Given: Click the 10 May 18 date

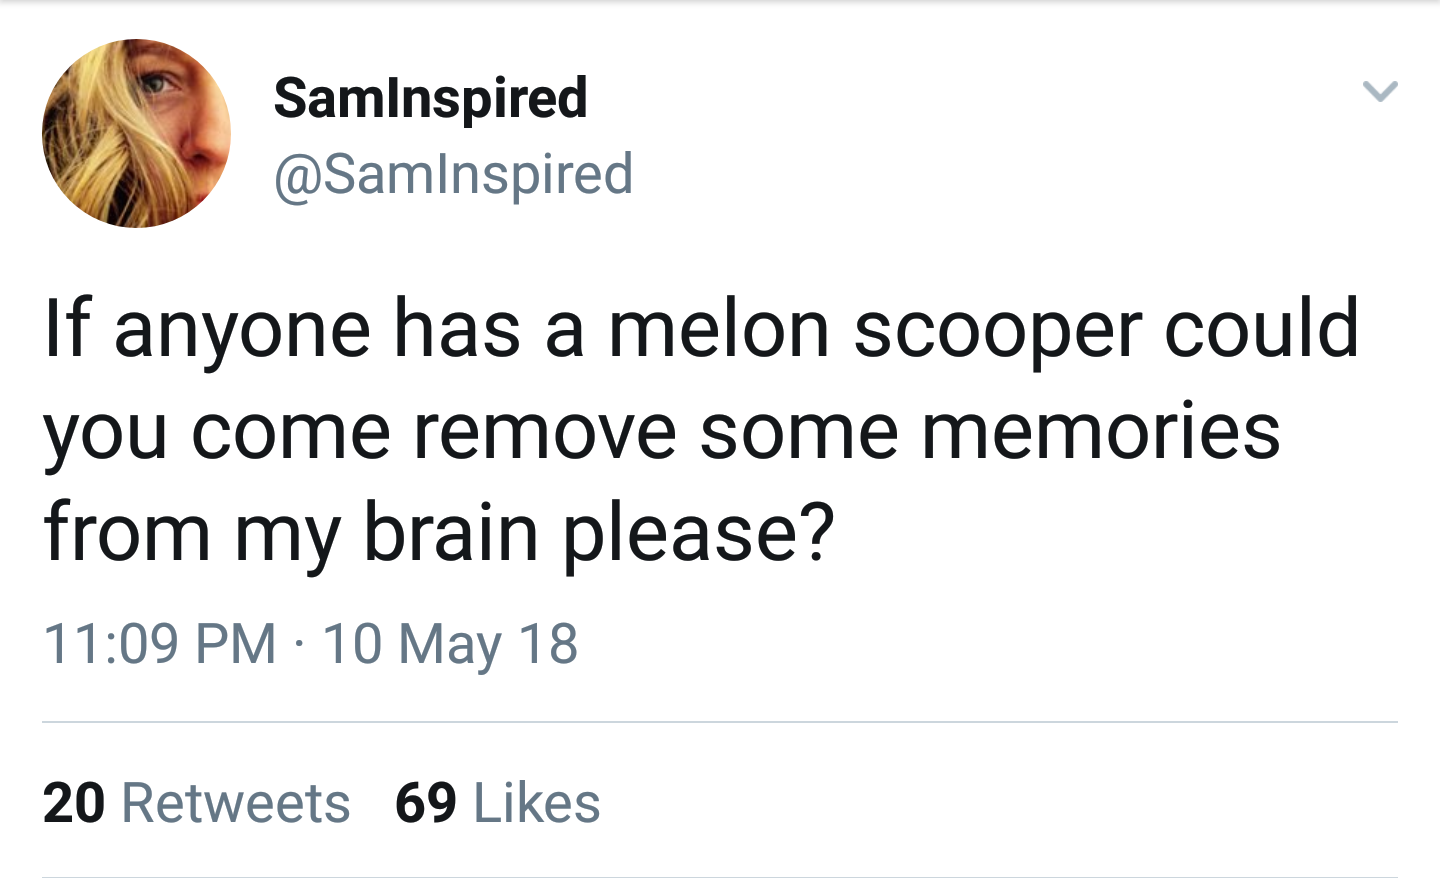Looking at the screenshot, I should tap(450, 643).
